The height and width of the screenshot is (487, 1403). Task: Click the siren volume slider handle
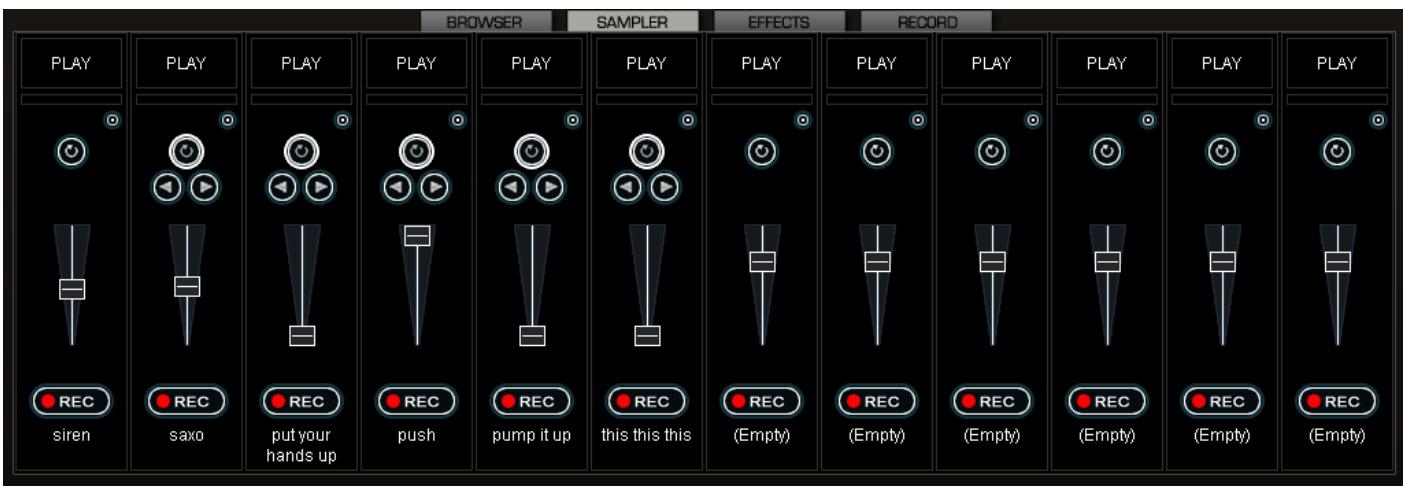[72, 289]
